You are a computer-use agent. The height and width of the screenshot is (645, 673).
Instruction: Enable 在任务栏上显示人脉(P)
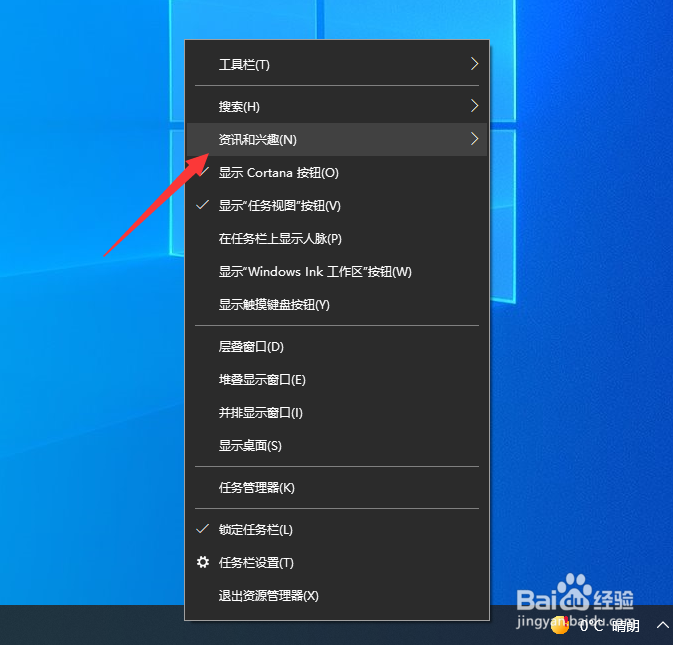coord(336,239)
